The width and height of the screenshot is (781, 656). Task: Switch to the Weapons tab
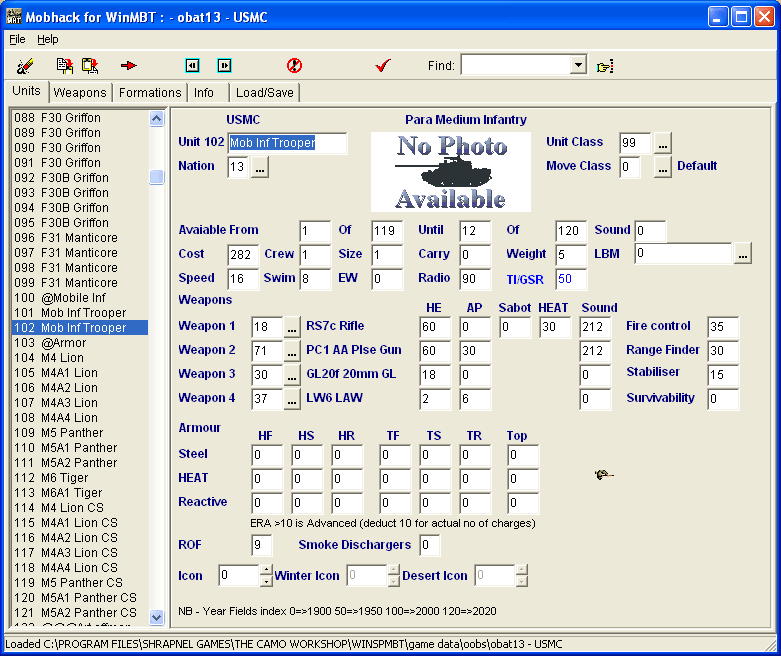tap(80, 93)
